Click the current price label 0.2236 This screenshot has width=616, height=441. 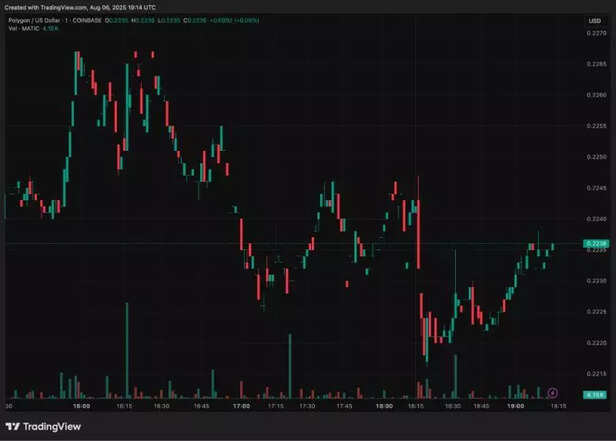(x=595, y=243)
